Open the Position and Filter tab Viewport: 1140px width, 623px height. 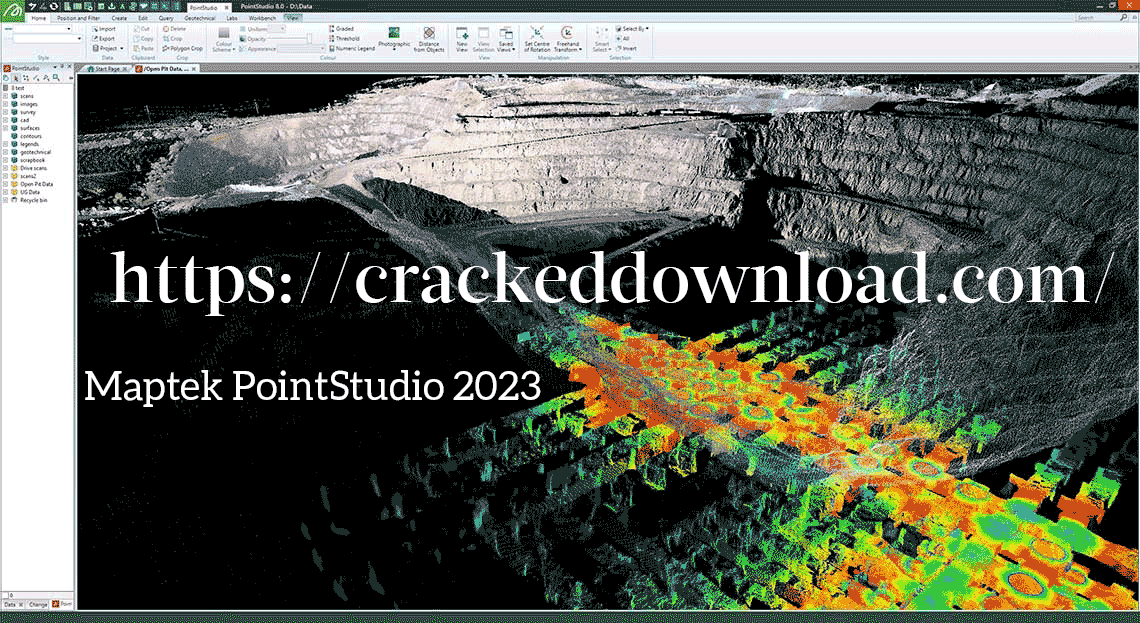pyautogui.click(x=79, y=16)
